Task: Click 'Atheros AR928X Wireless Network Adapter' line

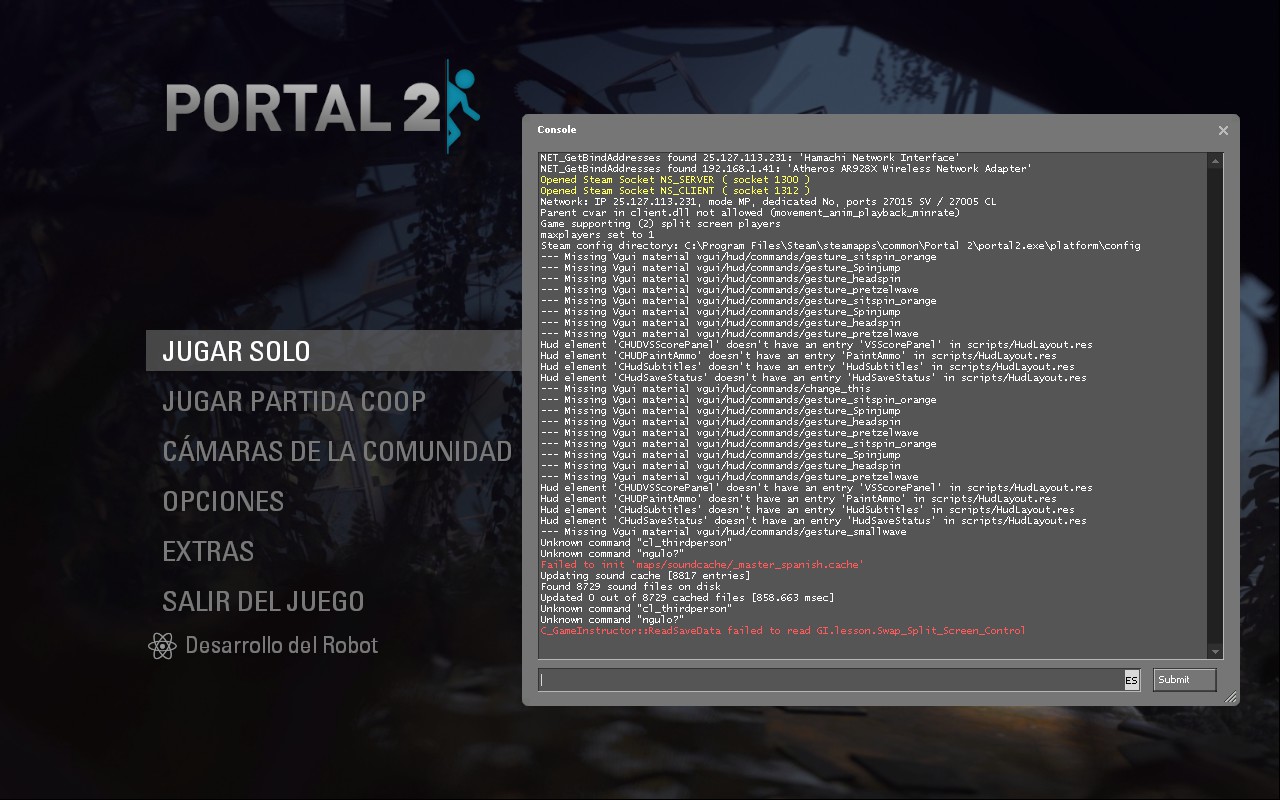Action: point(786,169)
